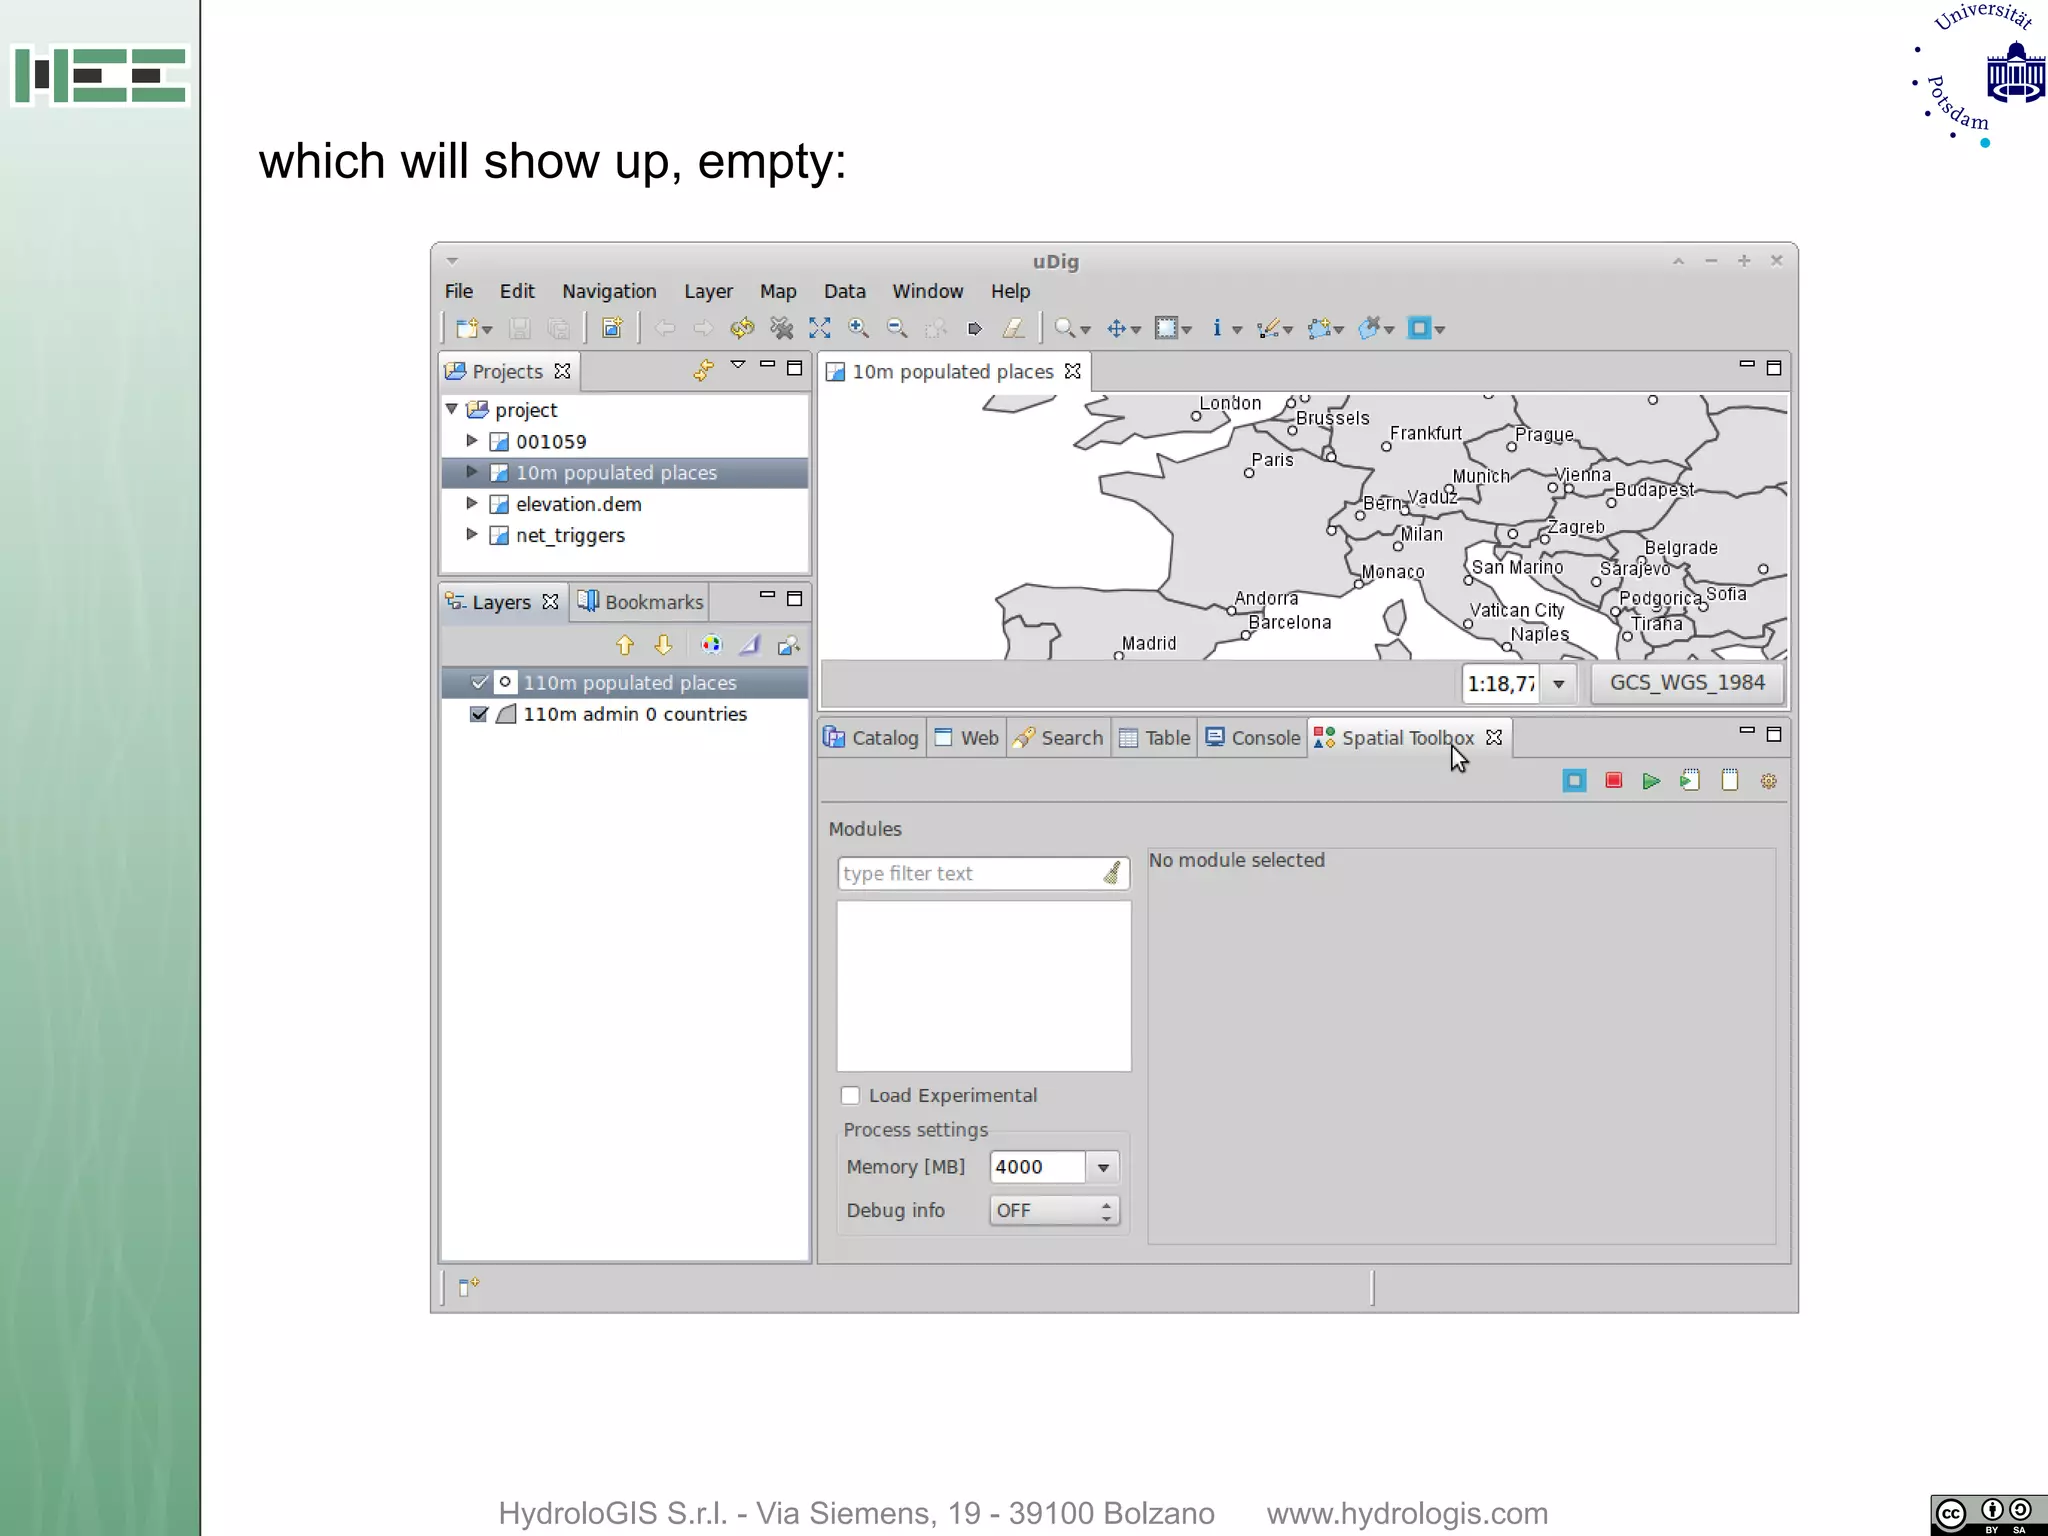Change the Debug info OFF spinner
The image size is (2048, 1536).
(x=1055, y=1210)
